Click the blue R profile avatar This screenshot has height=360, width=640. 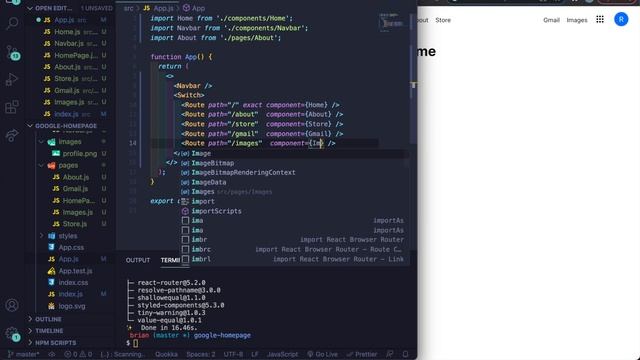[x=621, y=19]
